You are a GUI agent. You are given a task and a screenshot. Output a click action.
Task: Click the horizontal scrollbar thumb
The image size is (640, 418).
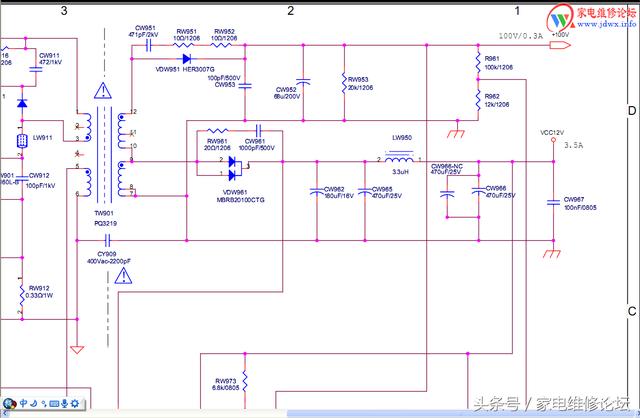(459, 414)
